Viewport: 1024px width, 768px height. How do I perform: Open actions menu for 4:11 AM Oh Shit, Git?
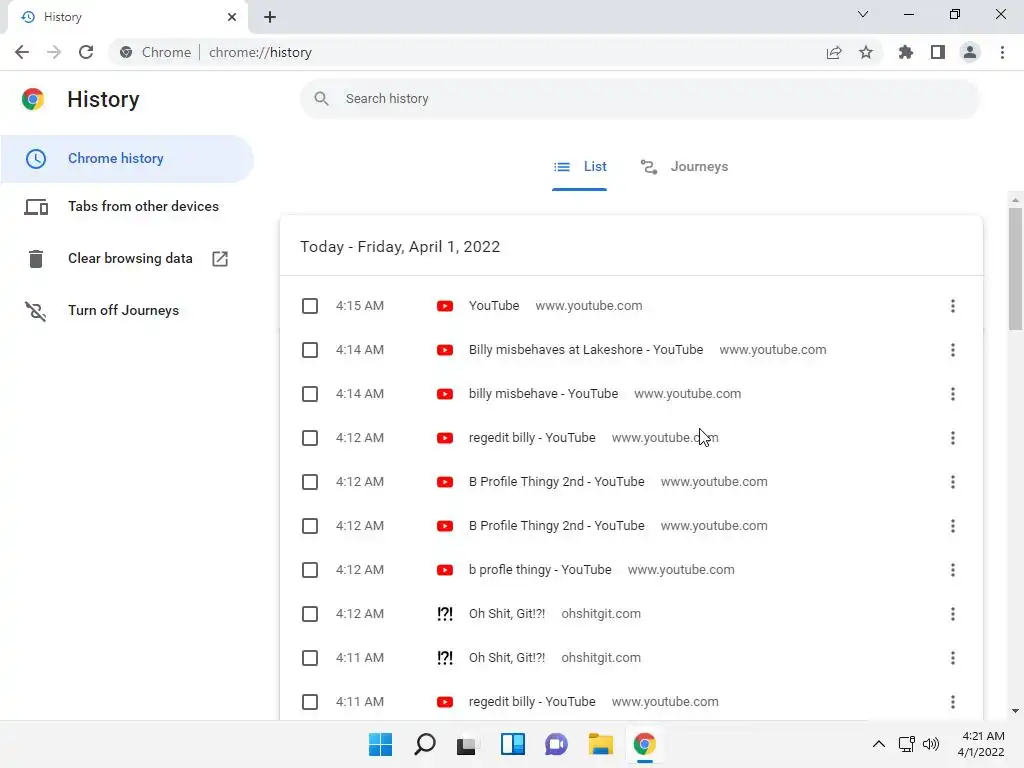[x=953, y=658]
